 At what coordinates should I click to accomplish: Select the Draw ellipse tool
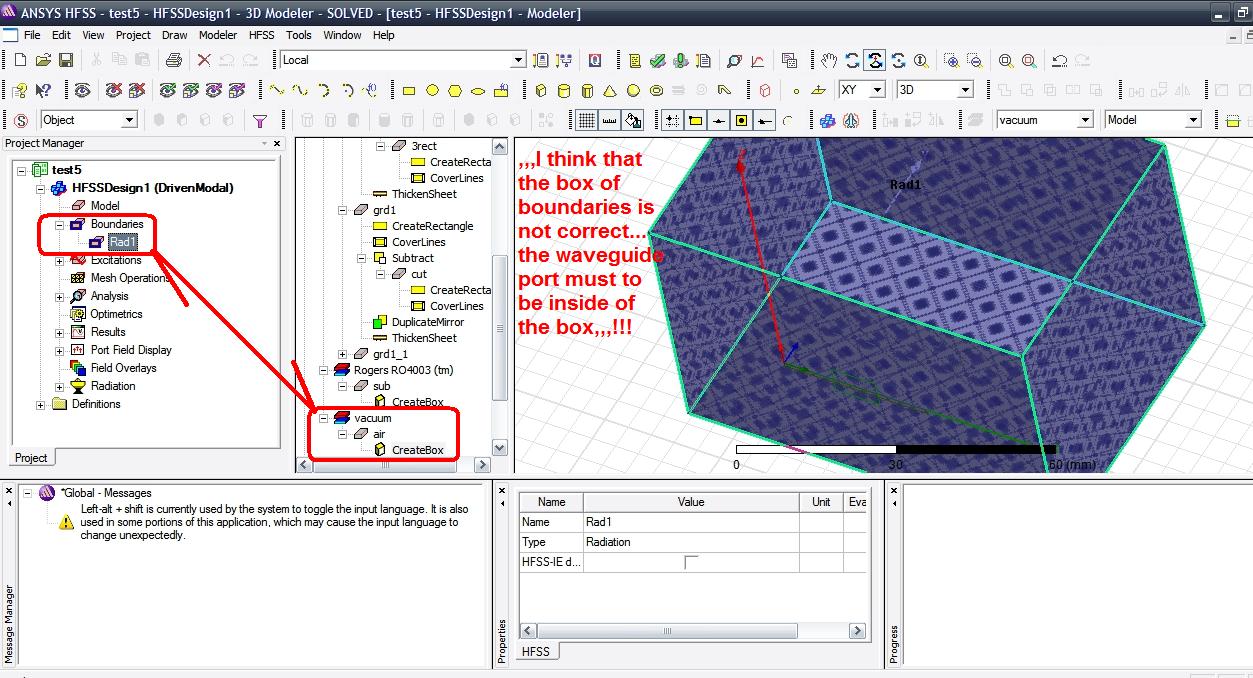point(478,90)
